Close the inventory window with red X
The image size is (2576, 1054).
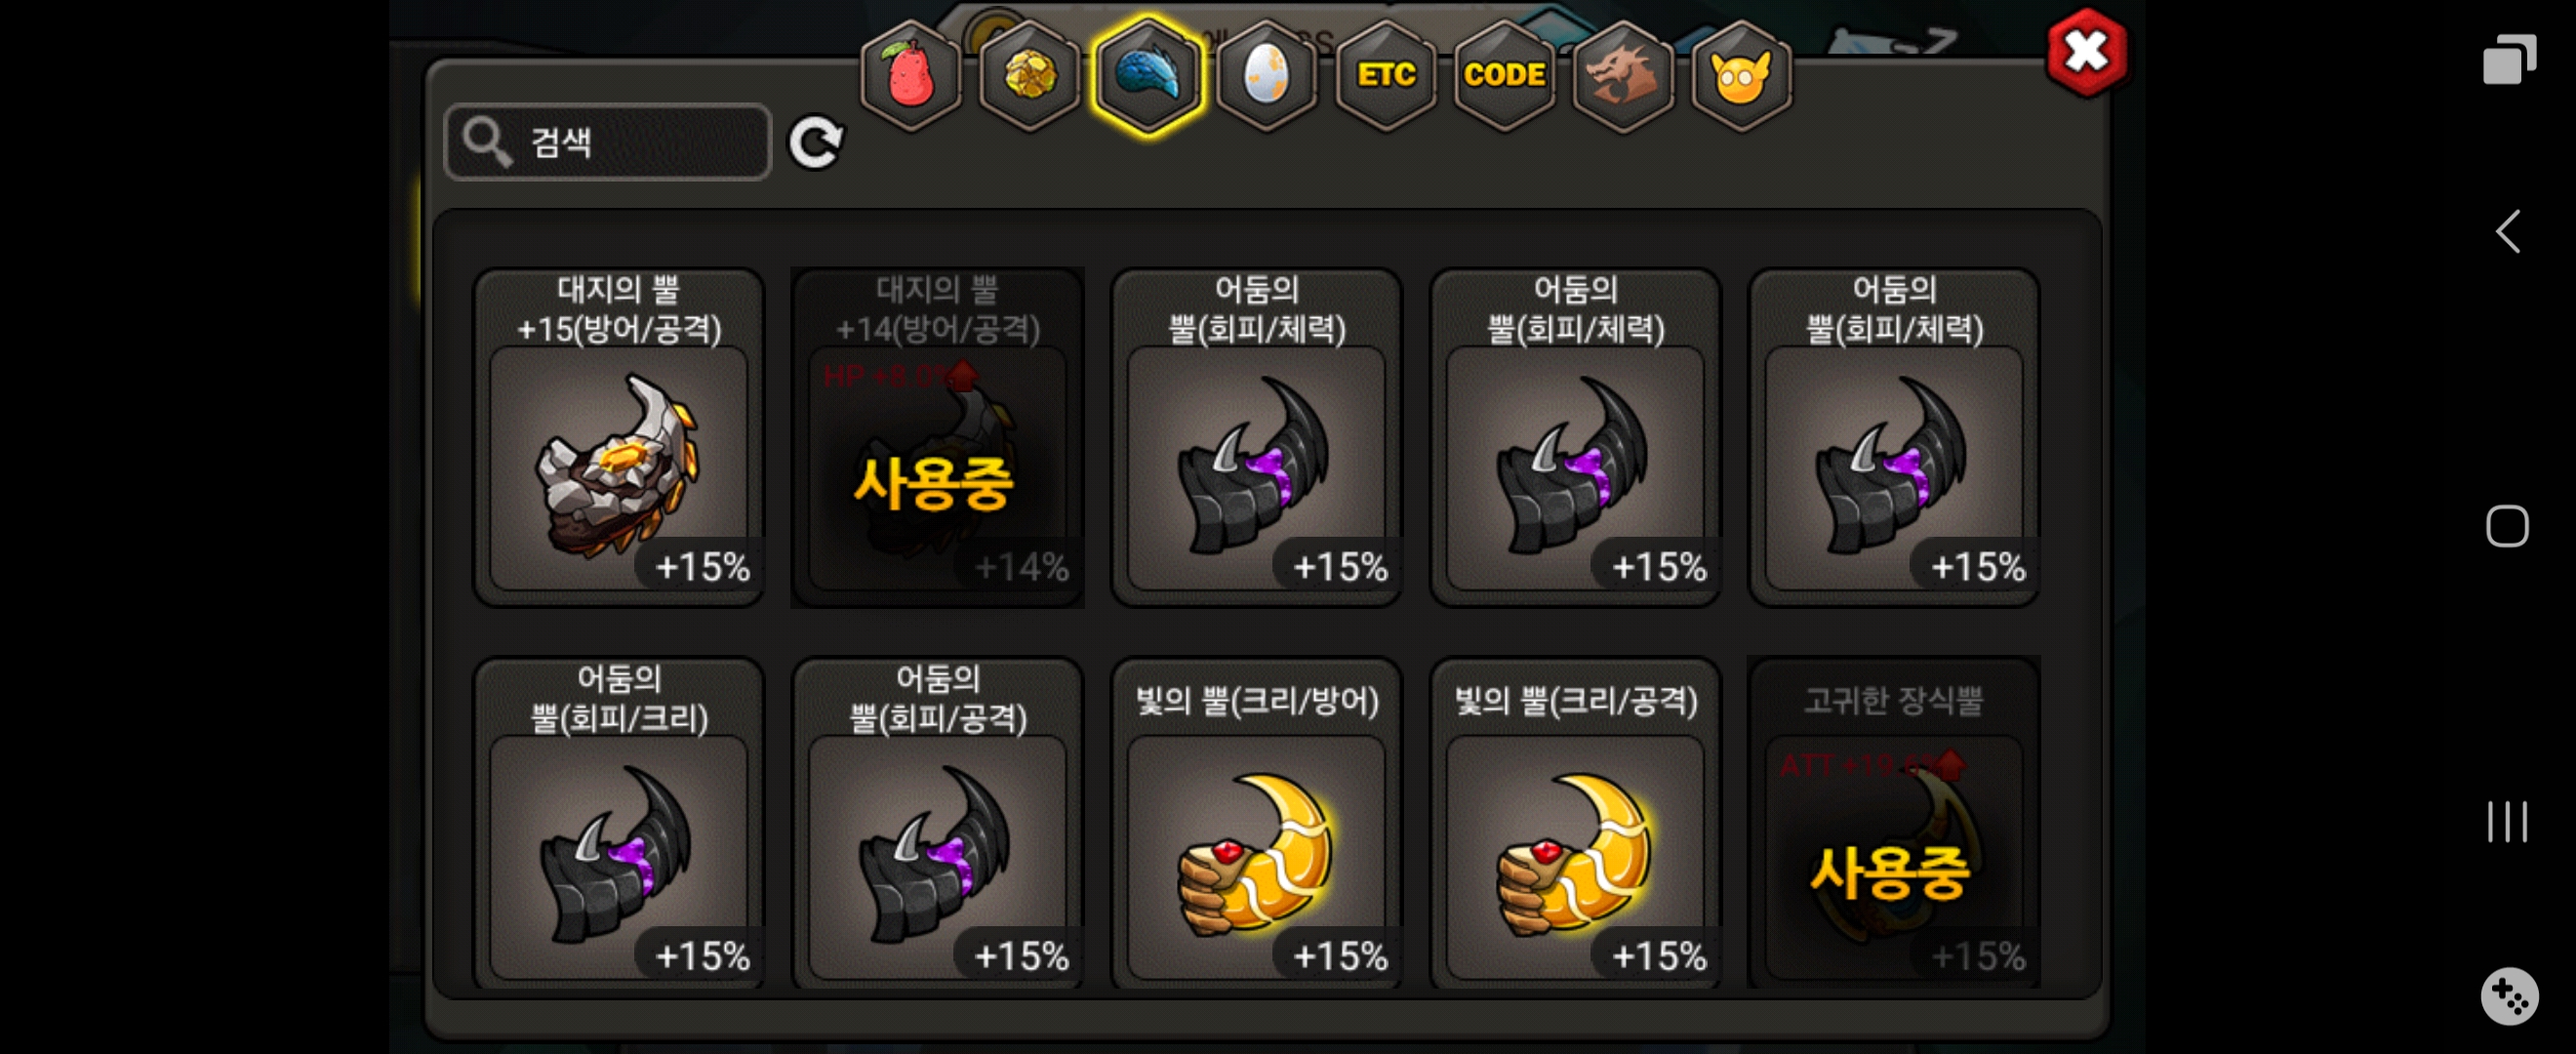click(x=2087, y=52)
